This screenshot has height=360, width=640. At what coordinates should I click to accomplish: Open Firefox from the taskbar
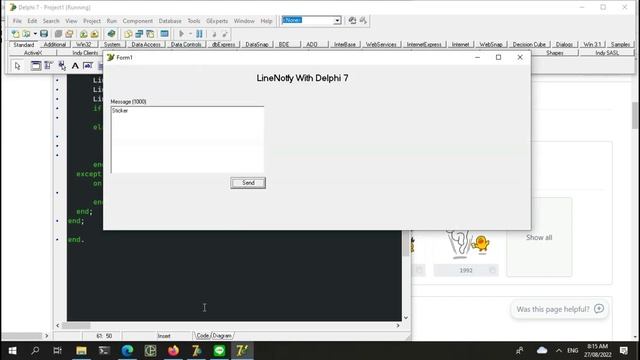tap(173, 351)
